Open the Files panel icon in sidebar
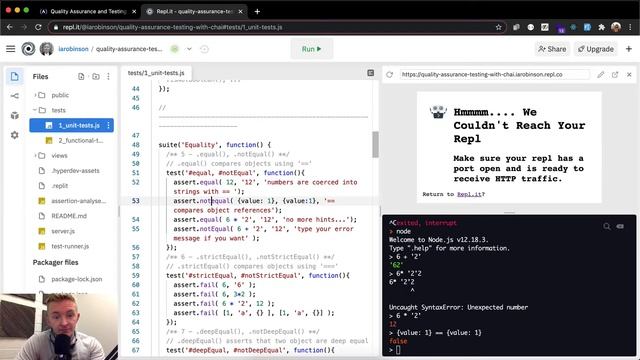Image resolution: width=640 pixels, height=360 pixels. coord(15,76)
